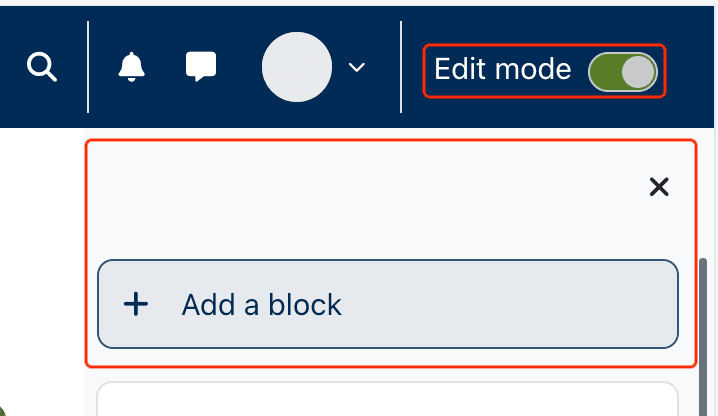The width and height of the screenshot is (718, 416).
Task: Click the round user avatar
Action: 296,67
